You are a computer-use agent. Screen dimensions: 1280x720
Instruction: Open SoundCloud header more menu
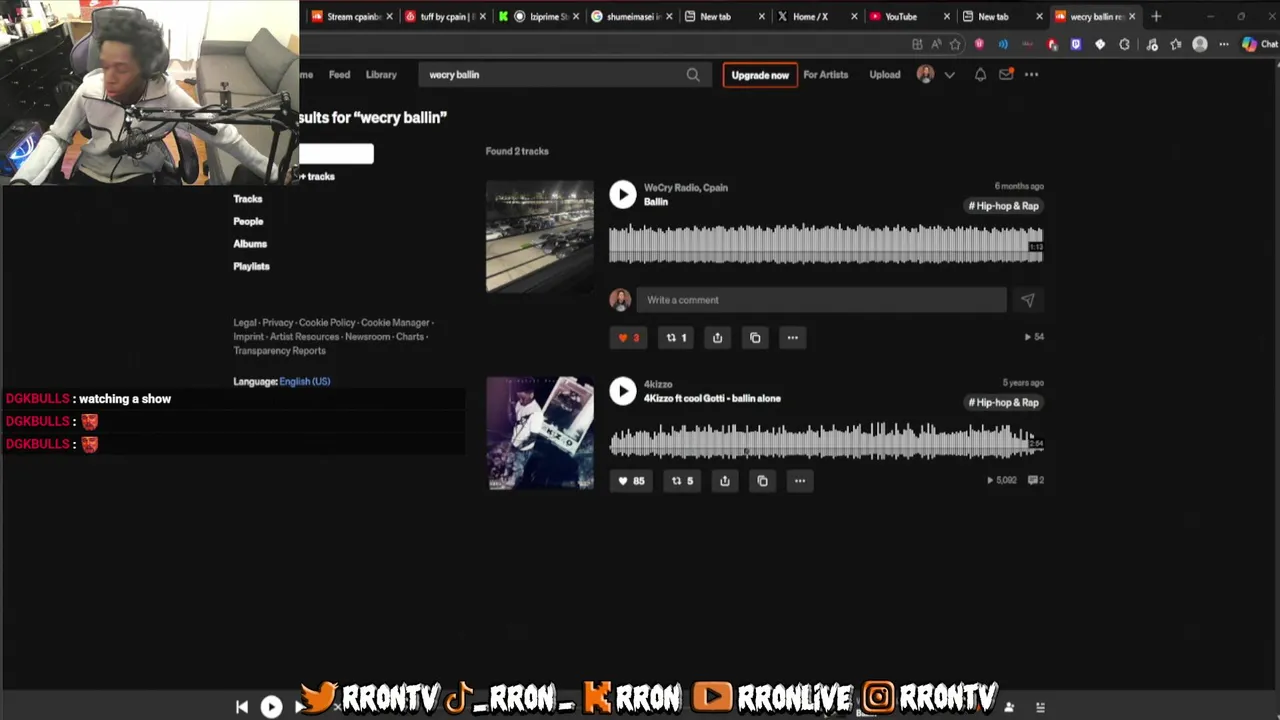click(1031, 75)
